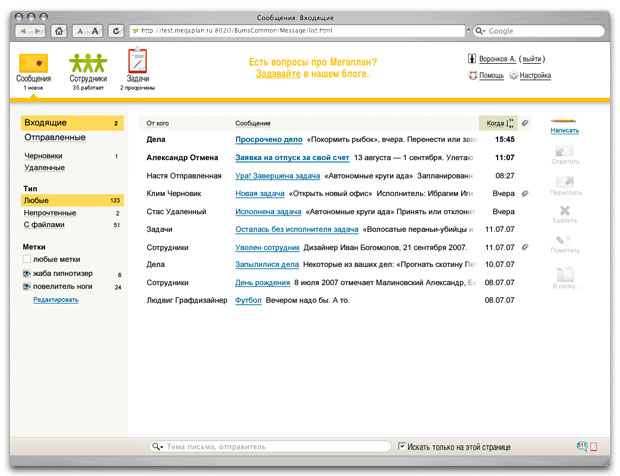Image resolution: width=620 pixels, height=476 pixels.
Task: Click the Удалить cross icon
Action: tap(564, 212)
